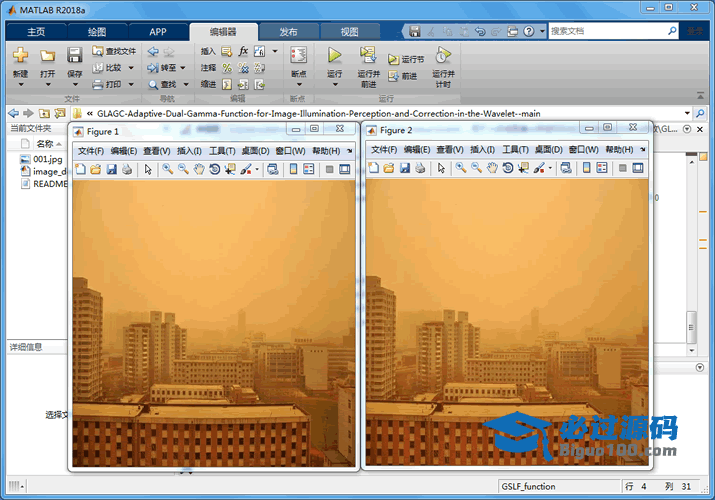Open 插入(I) menu in Figure 1
Image resolution: width=715 pixels, height=500 pixels.
point(189,151)
